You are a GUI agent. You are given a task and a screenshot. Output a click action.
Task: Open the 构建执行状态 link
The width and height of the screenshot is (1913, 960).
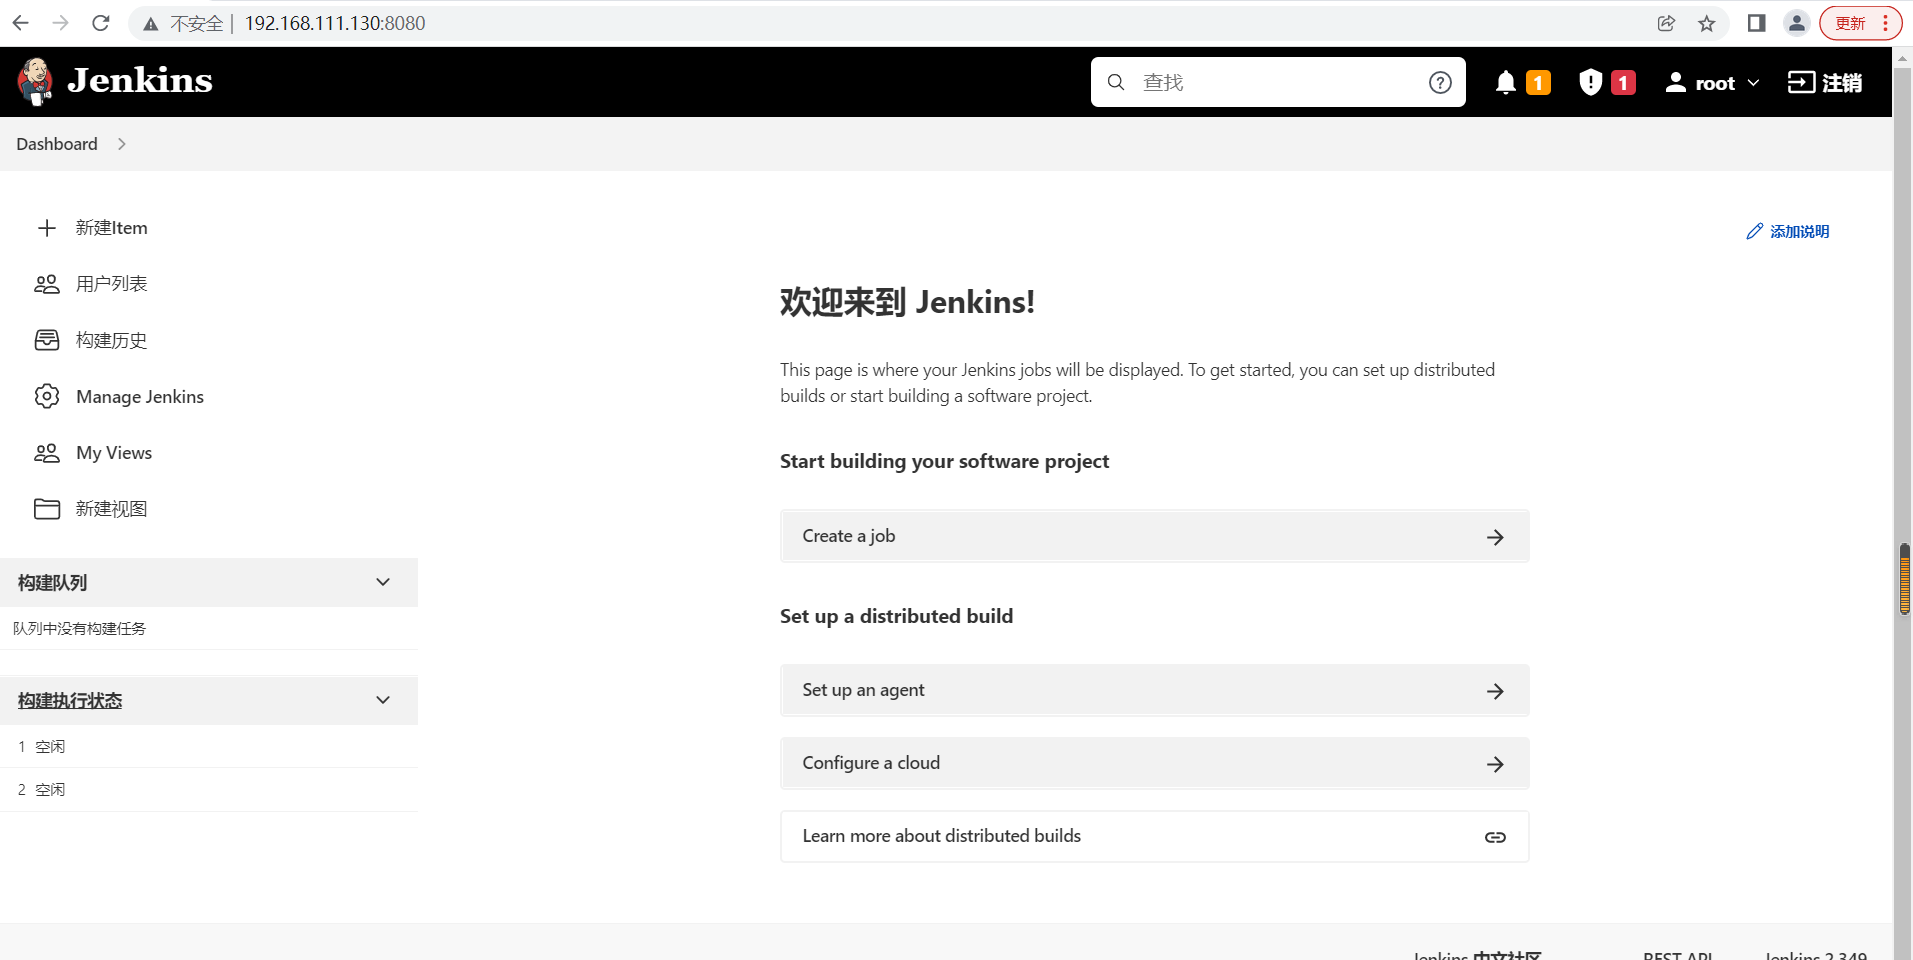70,701
